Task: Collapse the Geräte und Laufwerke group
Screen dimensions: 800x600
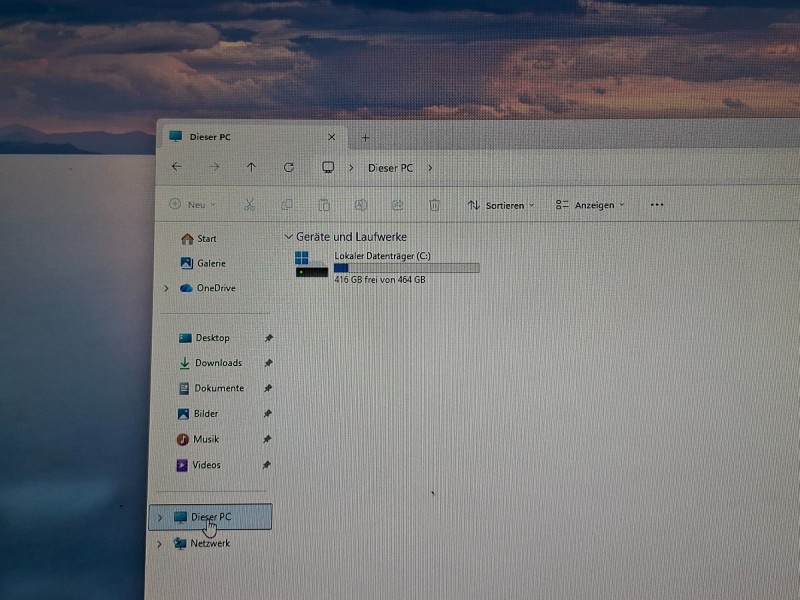Action: pyautogui.click(x=289, y=237)
